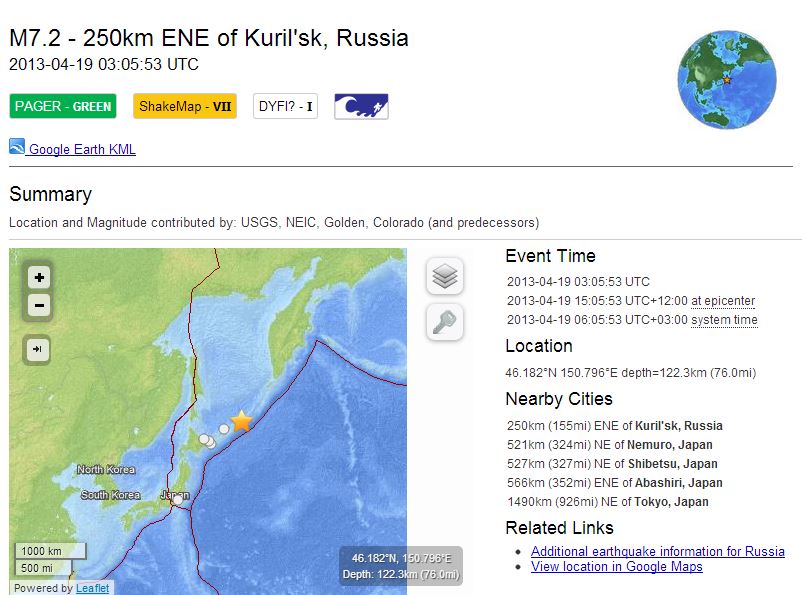Click the arrow button below zoom controls
Screen dimensions: 802x595
coord(39,349)
